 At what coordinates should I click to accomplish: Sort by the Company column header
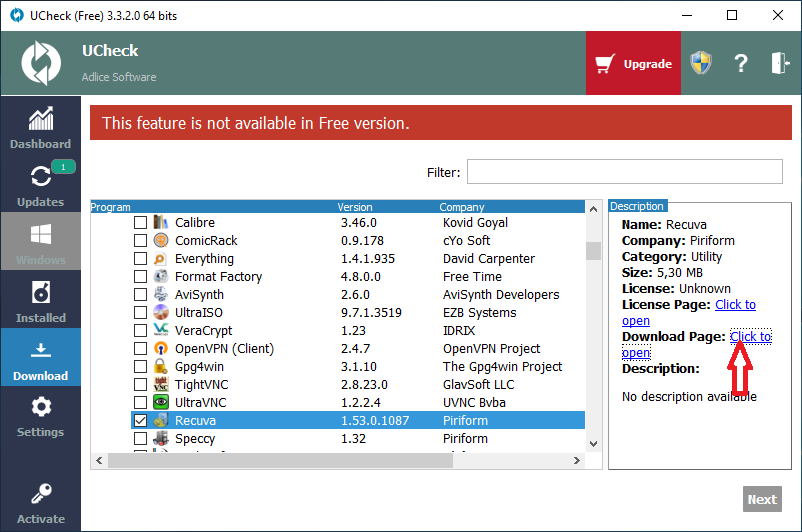[x=461, y=207]
